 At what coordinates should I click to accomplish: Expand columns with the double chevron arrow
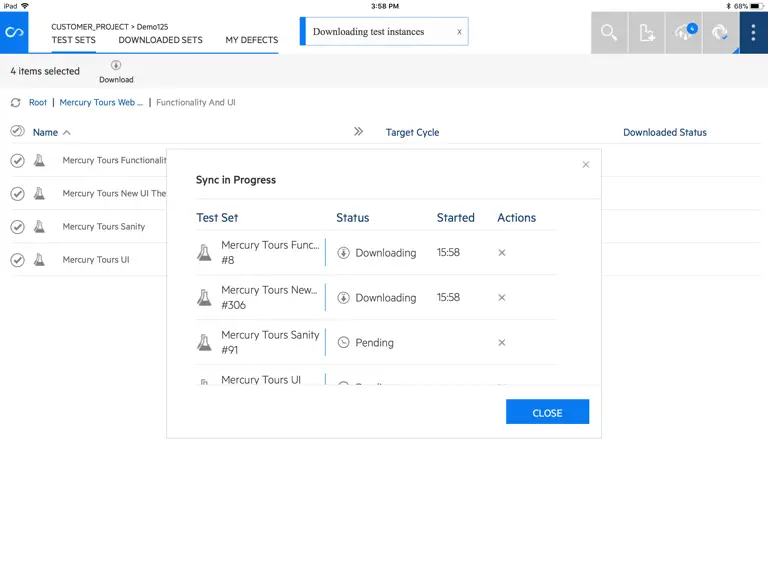359,131
